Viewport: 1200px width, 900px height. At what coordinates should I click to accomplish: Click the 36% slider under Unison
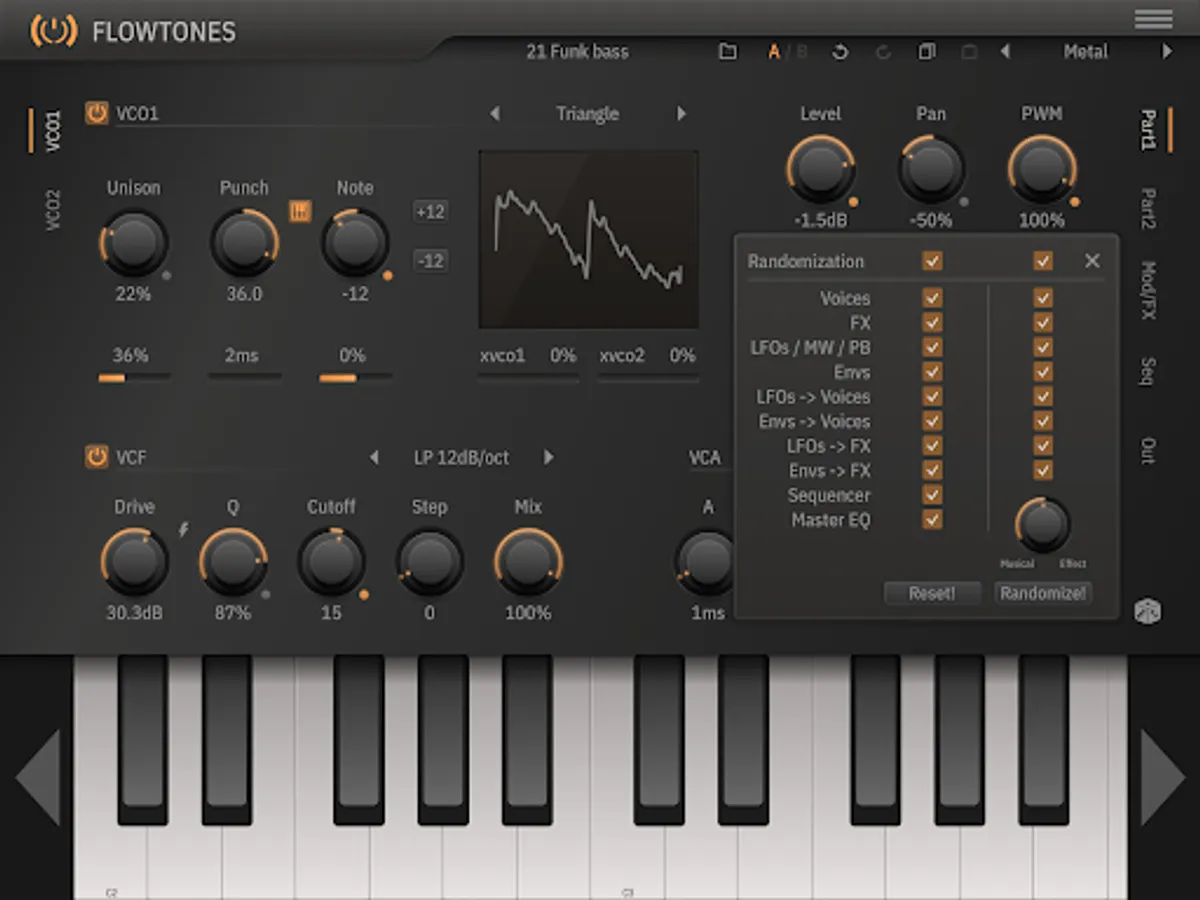point(134,378)
